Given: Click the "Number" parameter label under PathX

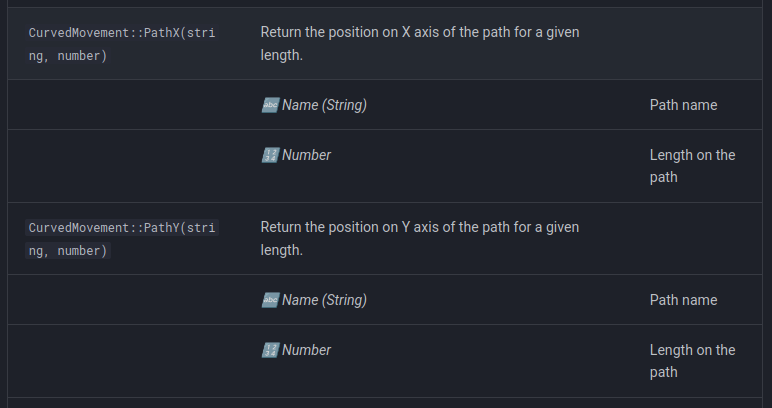Looking at the screenshot, I should click(306, 155).
